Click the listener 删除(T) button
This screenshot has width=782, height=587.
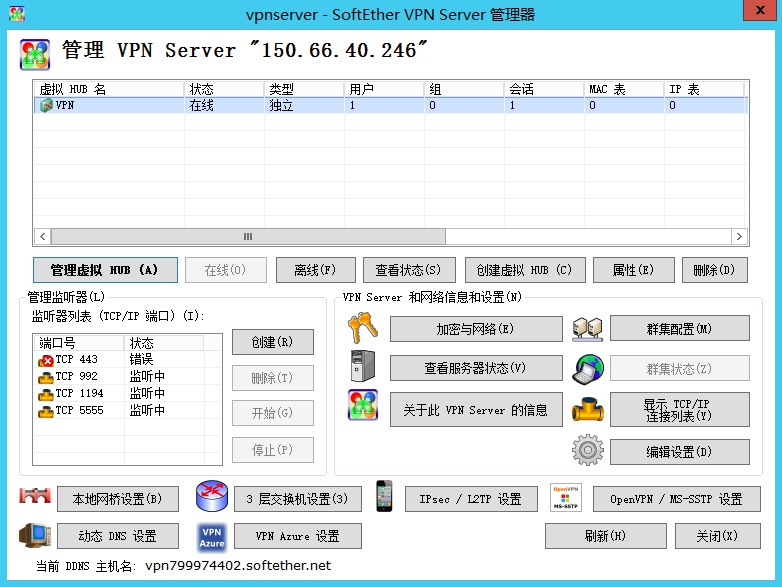tap(273, 378)
